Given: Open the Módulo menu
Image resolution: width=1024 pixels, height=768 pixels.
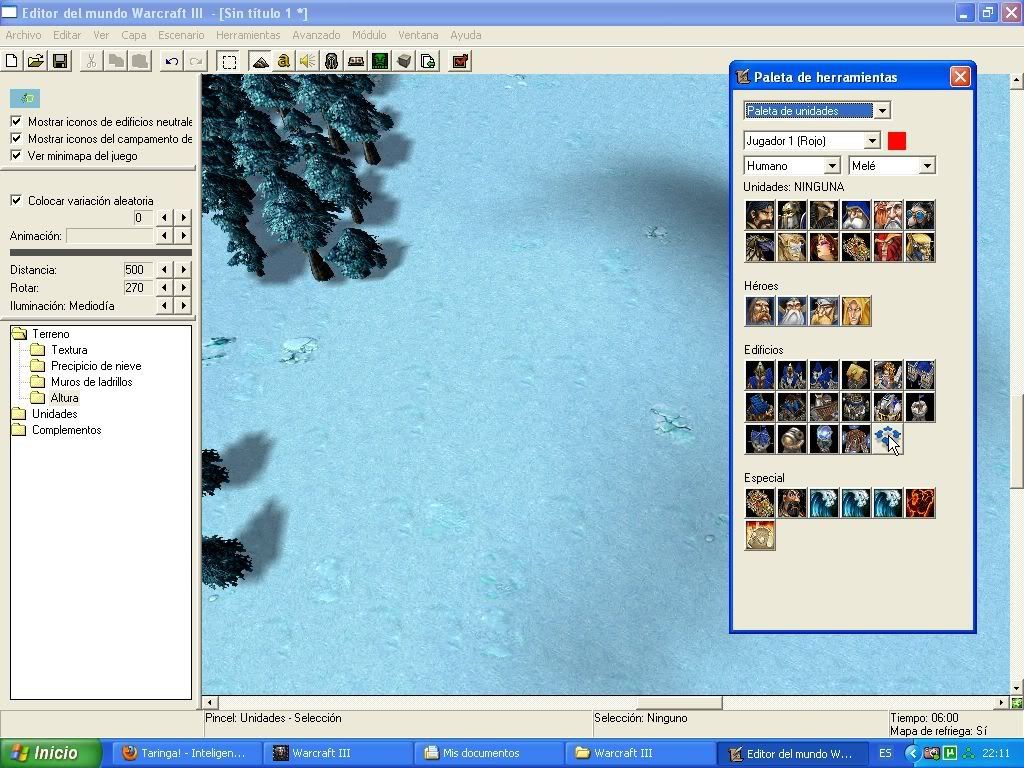Looking at the screenshot, I should pyautogui.click(x=369, y=35).
